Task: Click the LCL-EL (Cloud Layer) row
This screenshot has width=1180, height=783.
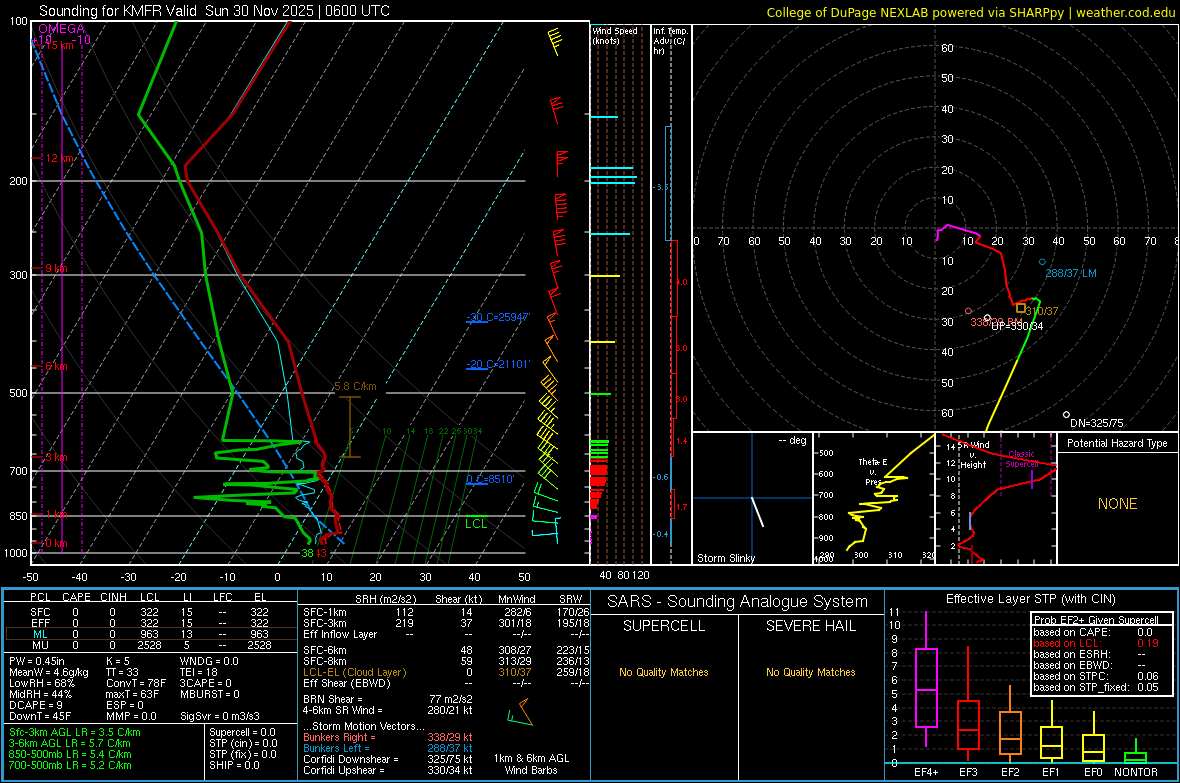Action: pos(446,672)
